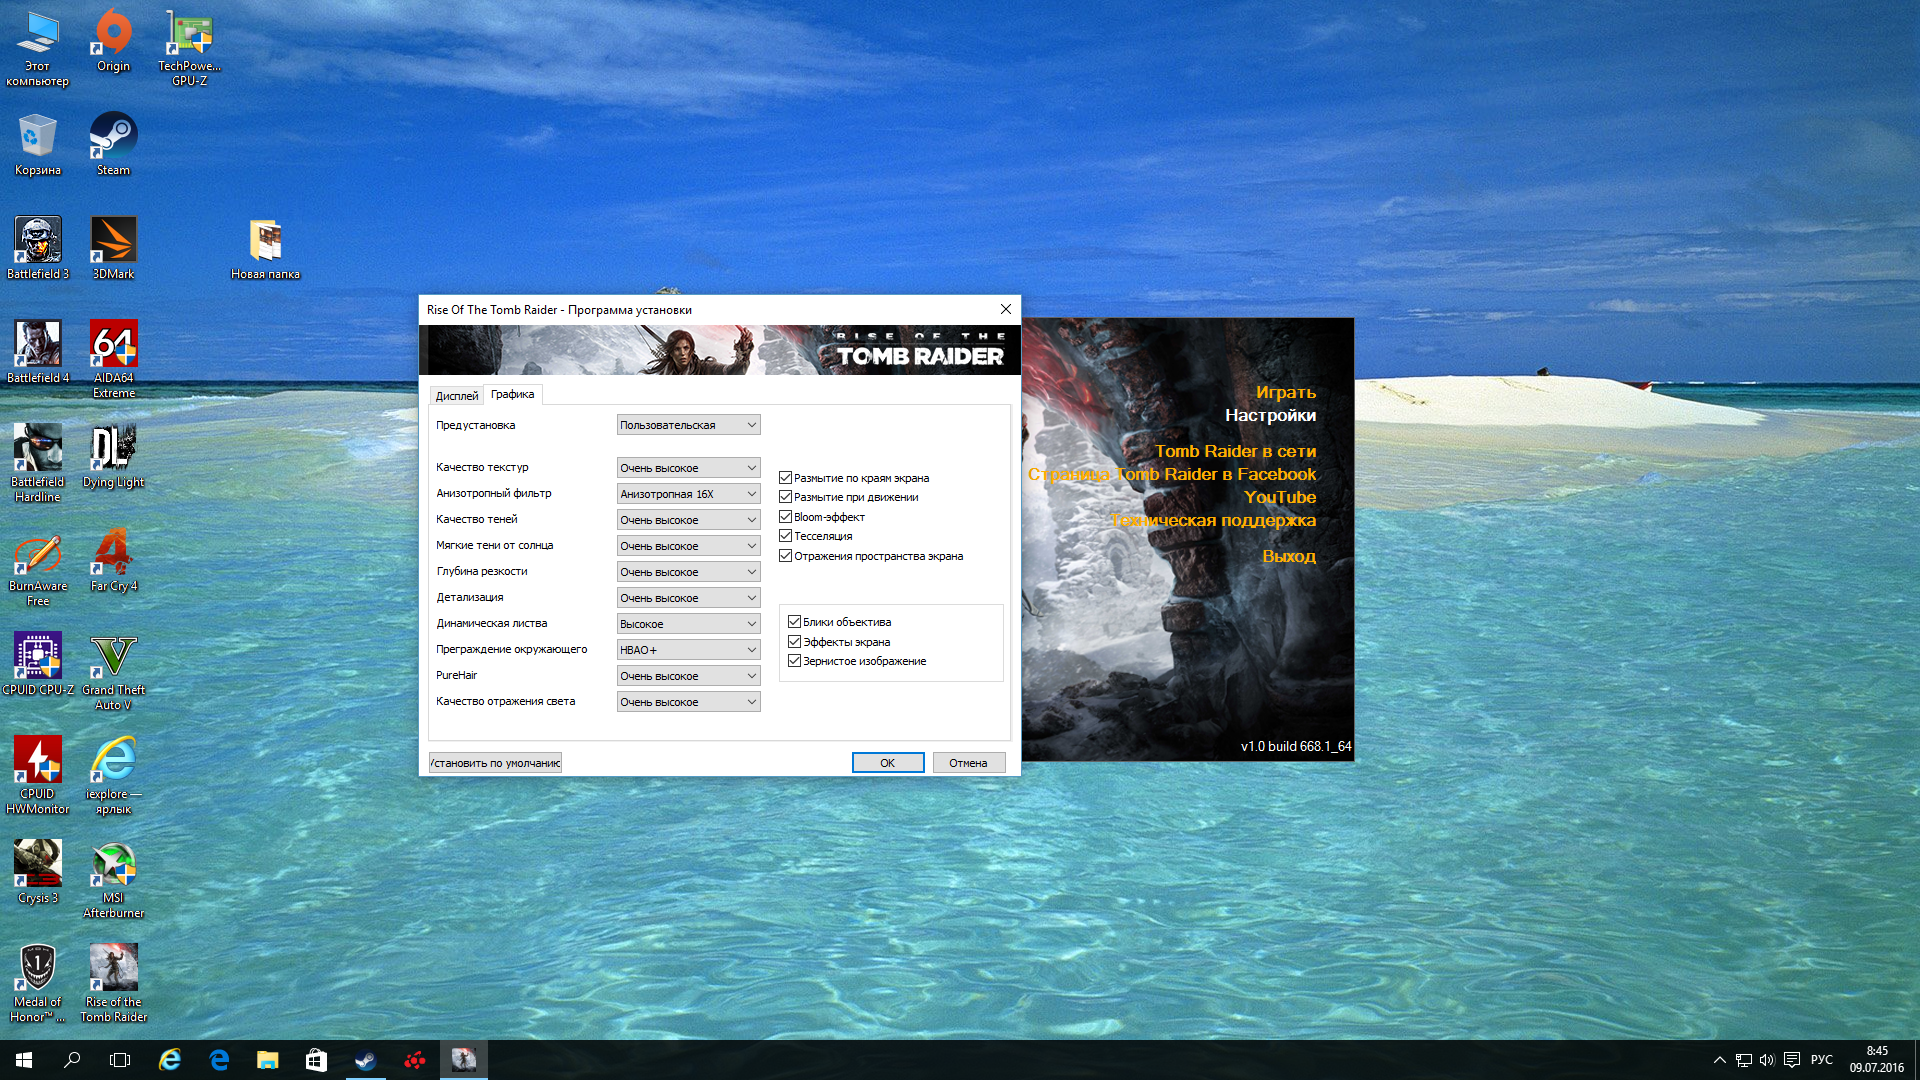Open the AIDA64 Extreme desktop icon
The height and width of the screenshot is (1080, 1920).
[113, 346]
